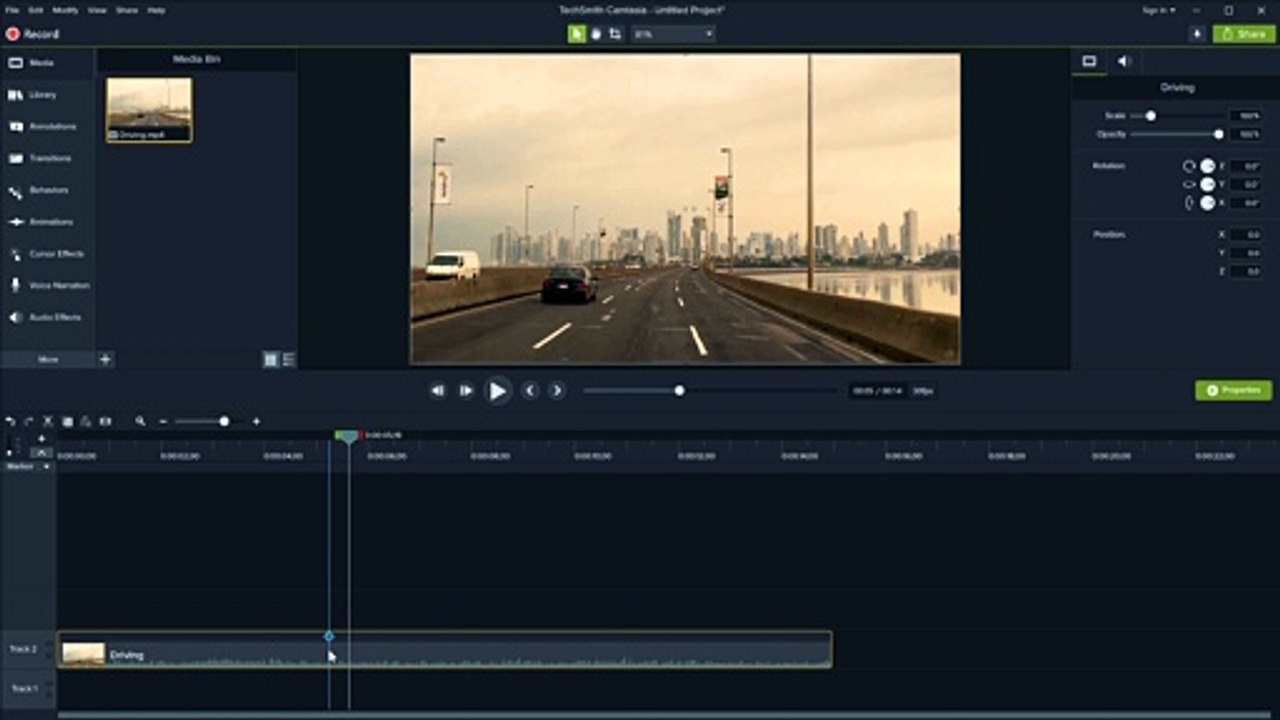
Task: Click the Scale percentage field
Action: [1246, 116]
